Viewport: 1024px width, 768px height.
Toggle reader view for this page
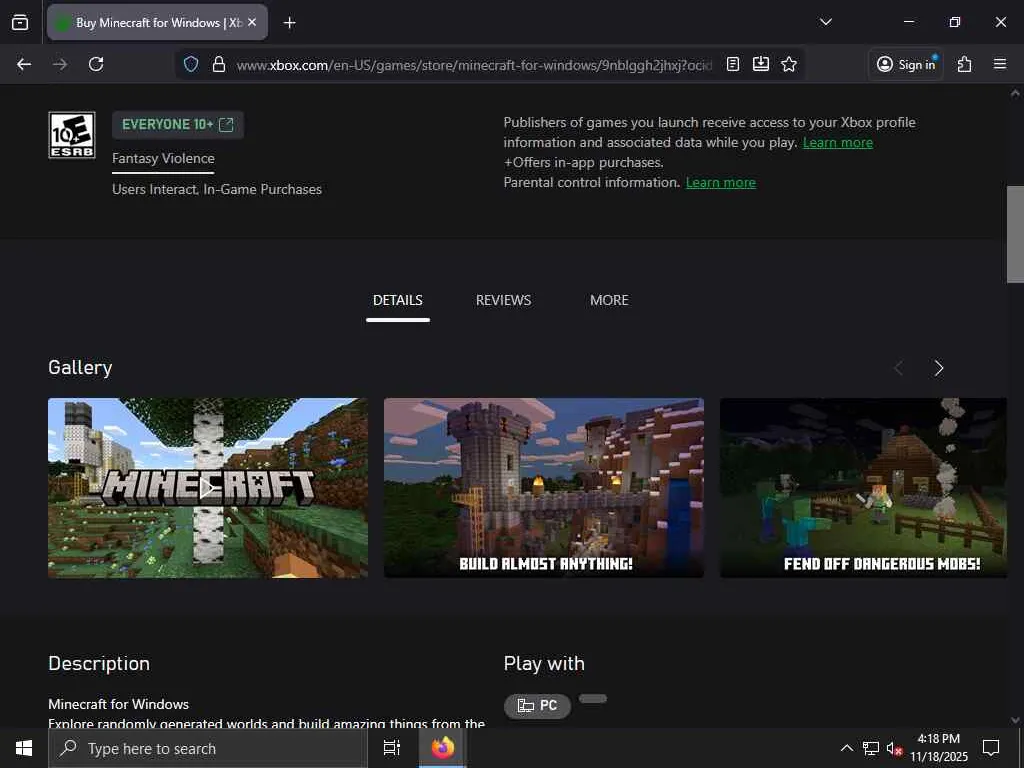(x=733, y=64)
